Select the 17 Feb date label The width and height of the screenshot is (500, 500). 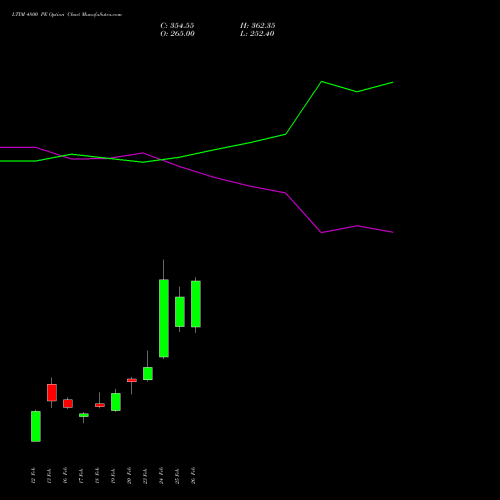(81, 476)
